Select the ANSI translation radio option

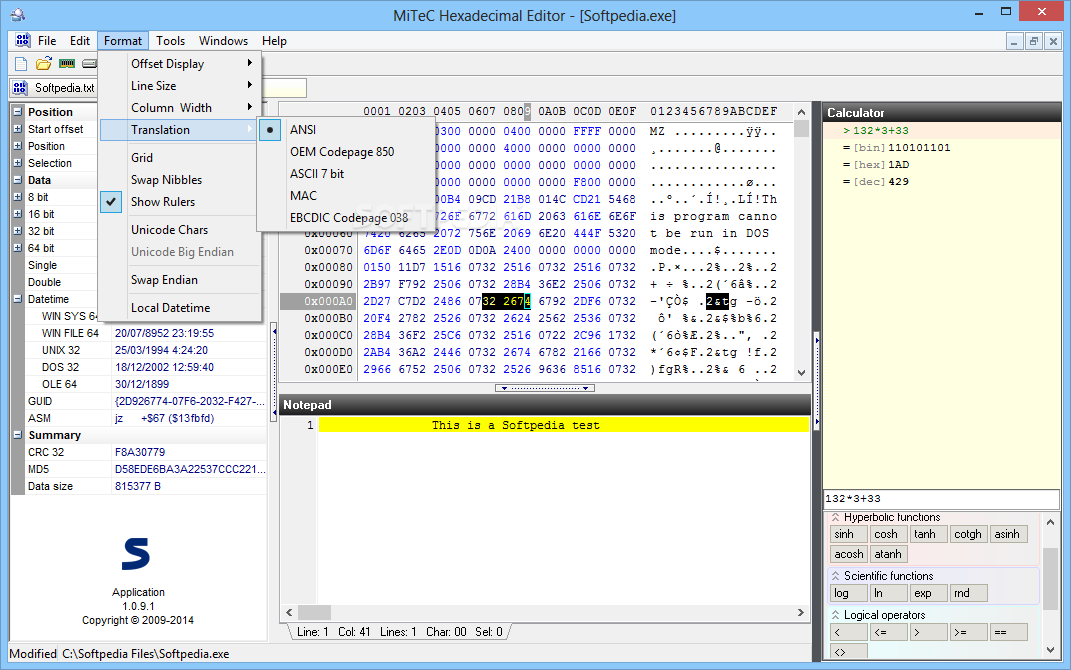(x=270, y=130)
